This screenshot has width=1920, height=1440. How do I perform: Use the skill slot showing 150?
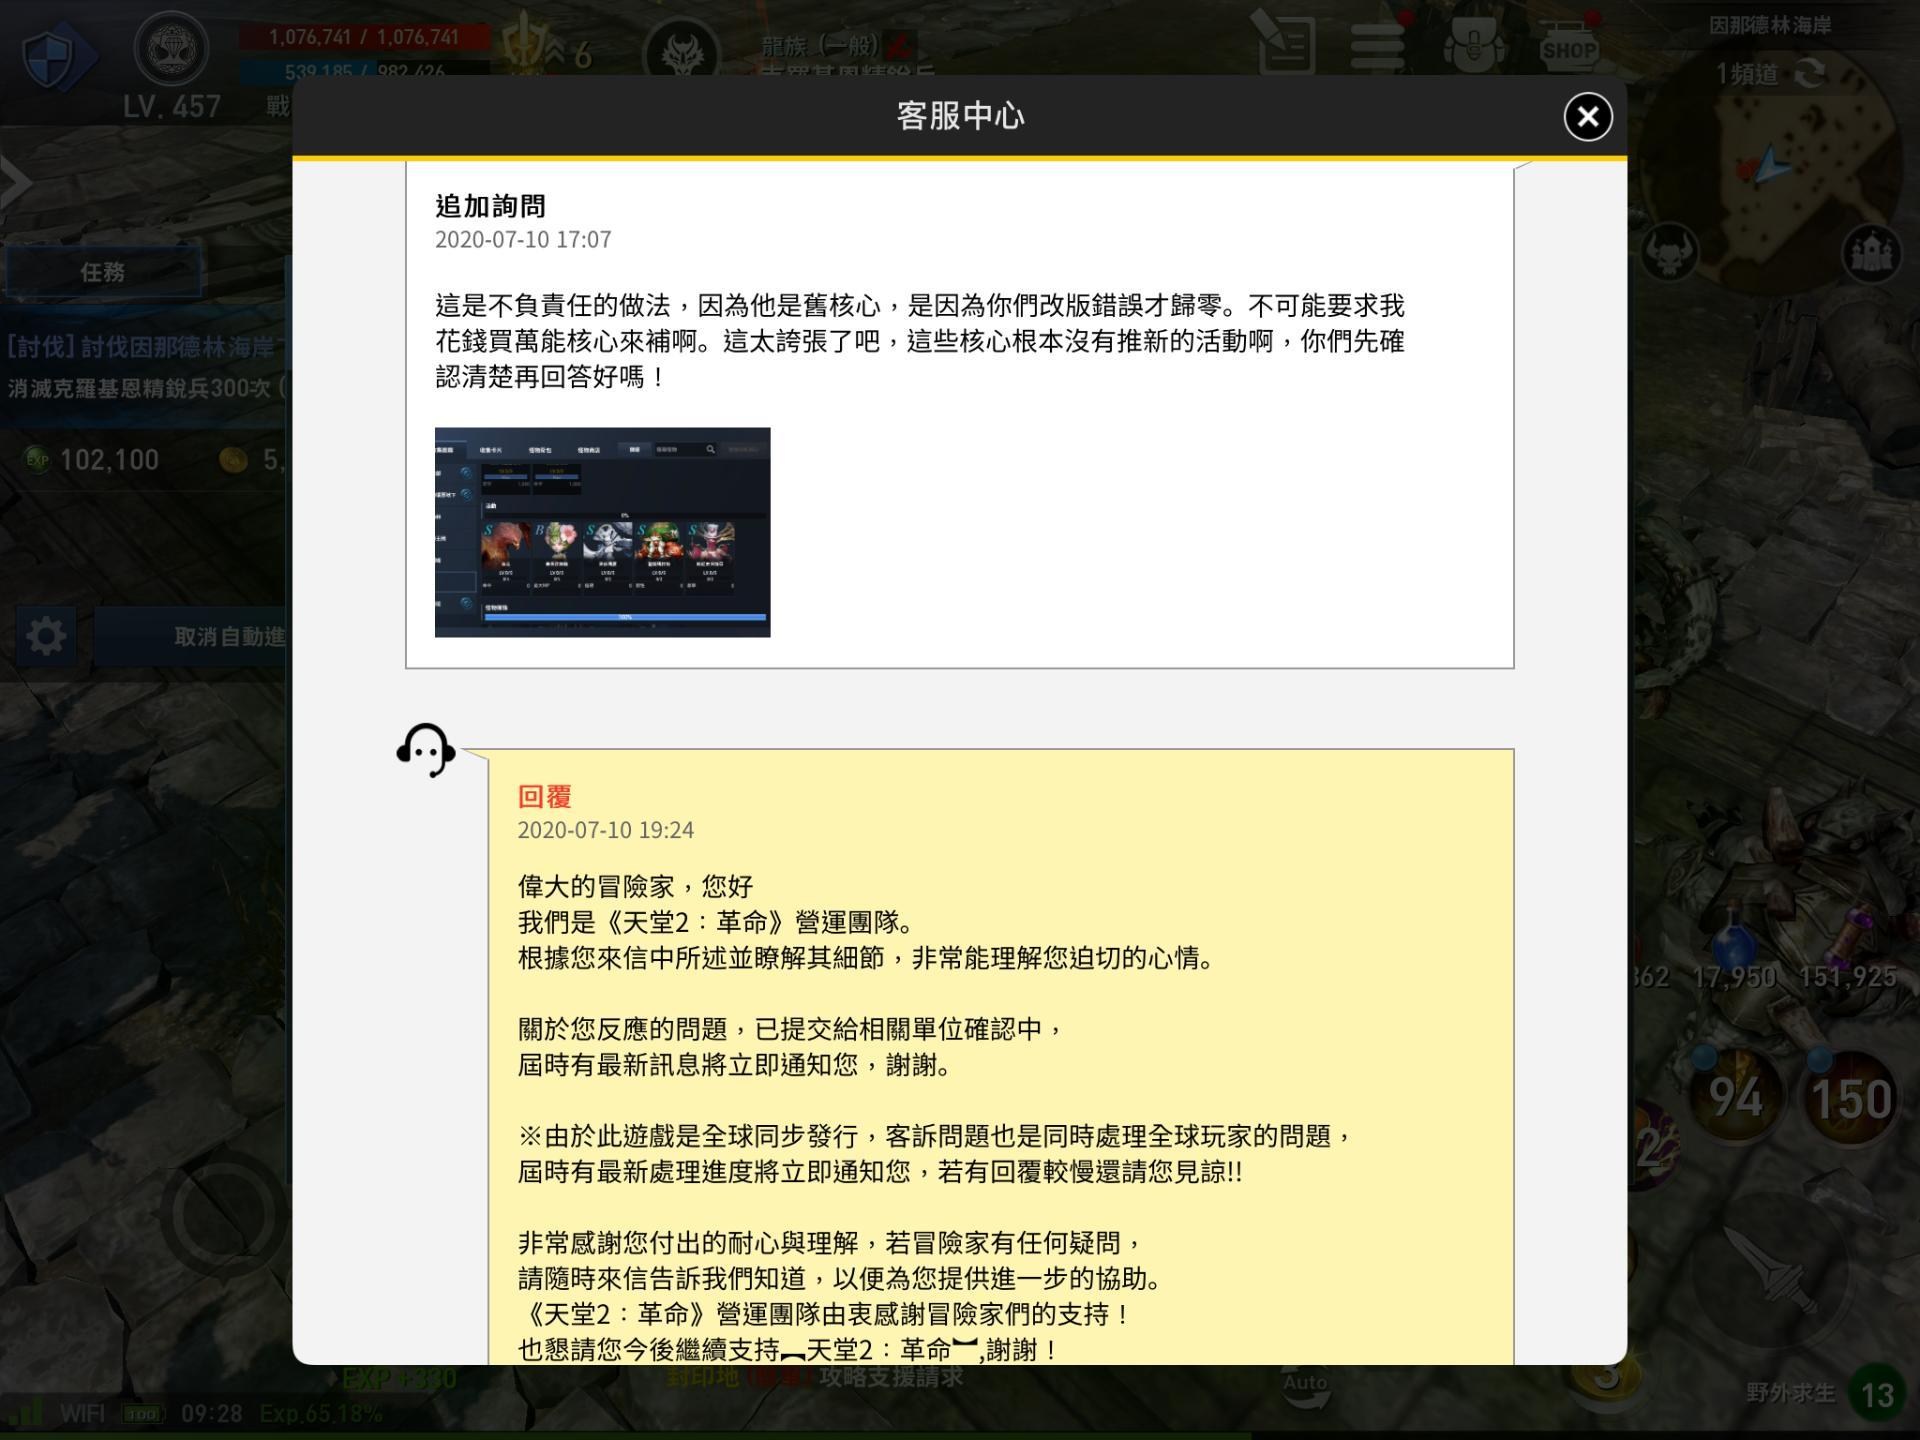coord(1851,1098)
